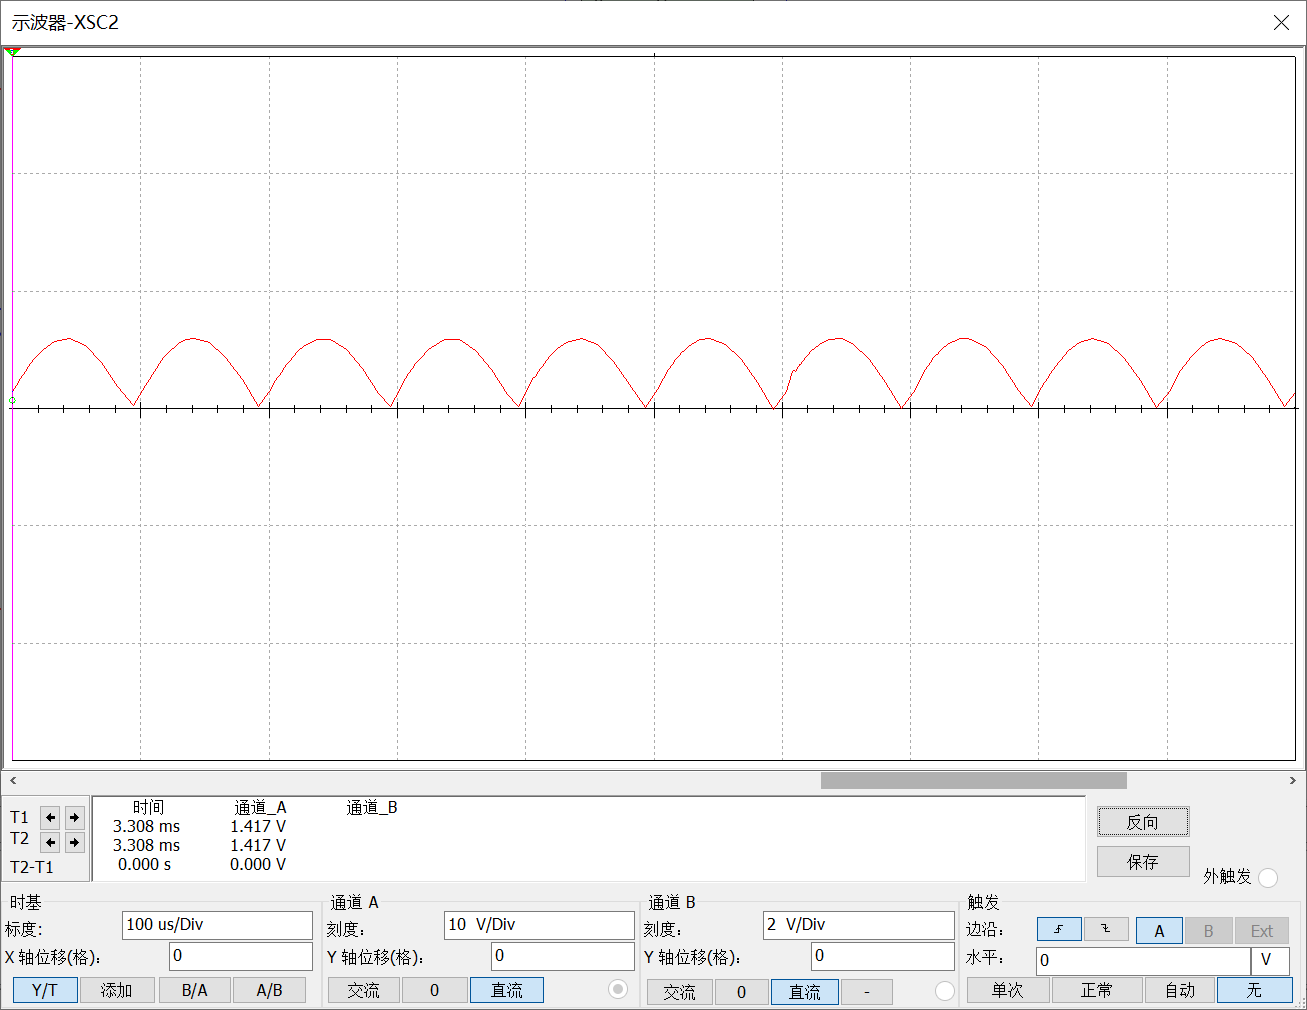This screenshot has width=1307, height=1010.
Task: Move cursor T2 left with arrow
Action: [50, 842]
